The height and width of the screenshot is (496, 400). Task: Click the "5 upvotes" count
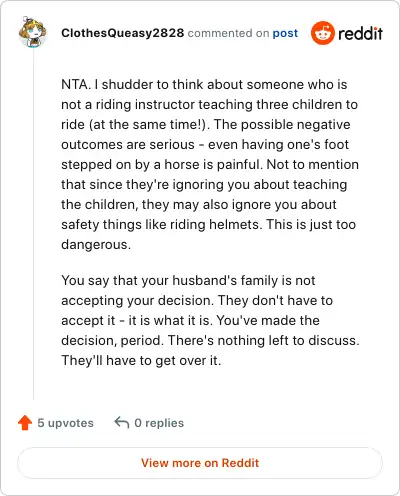[x=65, y=423]
